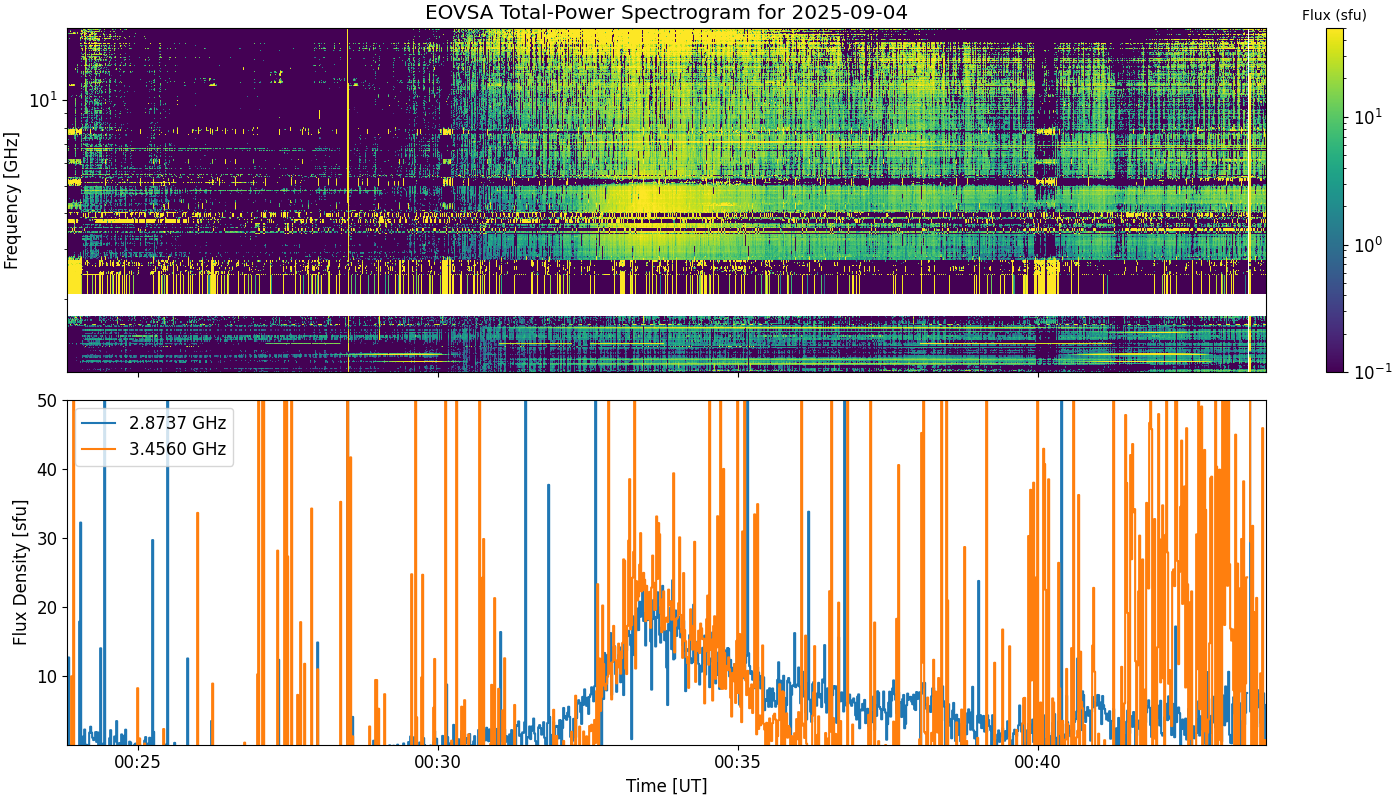Click the 30 tick on flux density axis
Image resolution: width=1400 pixels, height=800 pixels.
50,539
